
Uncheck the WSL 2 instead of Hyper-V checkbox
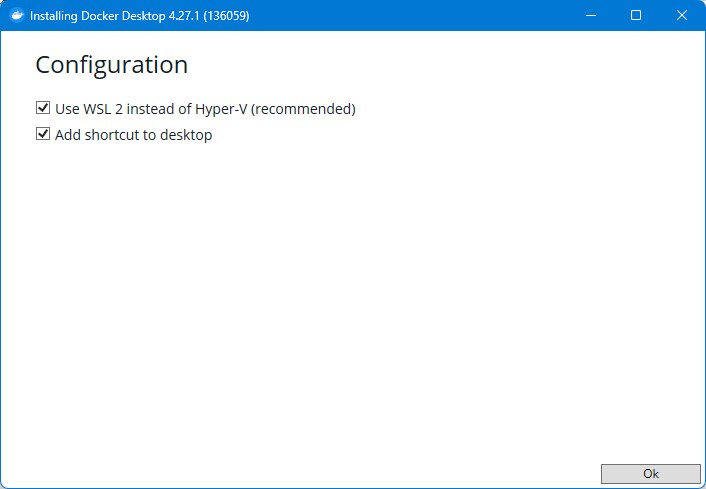(x=43, y=108)
